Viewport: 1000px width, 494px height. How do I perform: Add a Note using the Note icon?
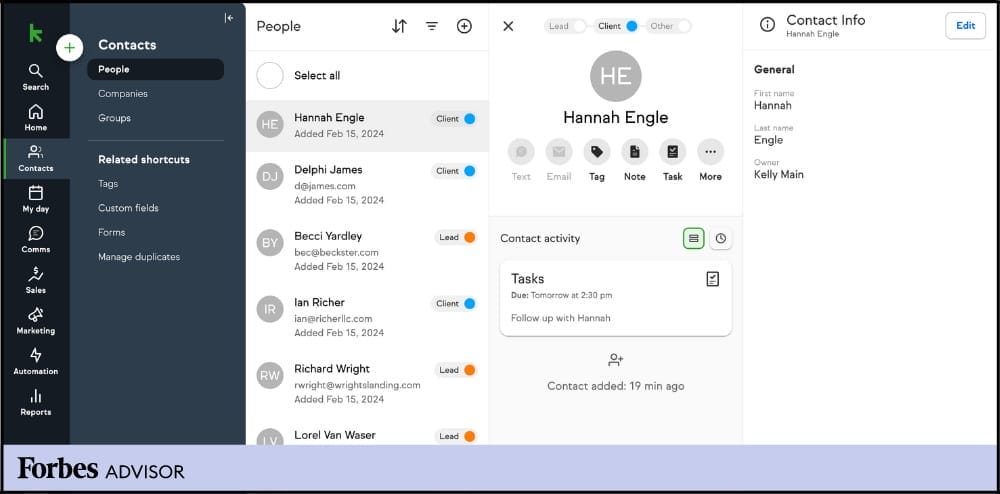click(x=634, y=152)
